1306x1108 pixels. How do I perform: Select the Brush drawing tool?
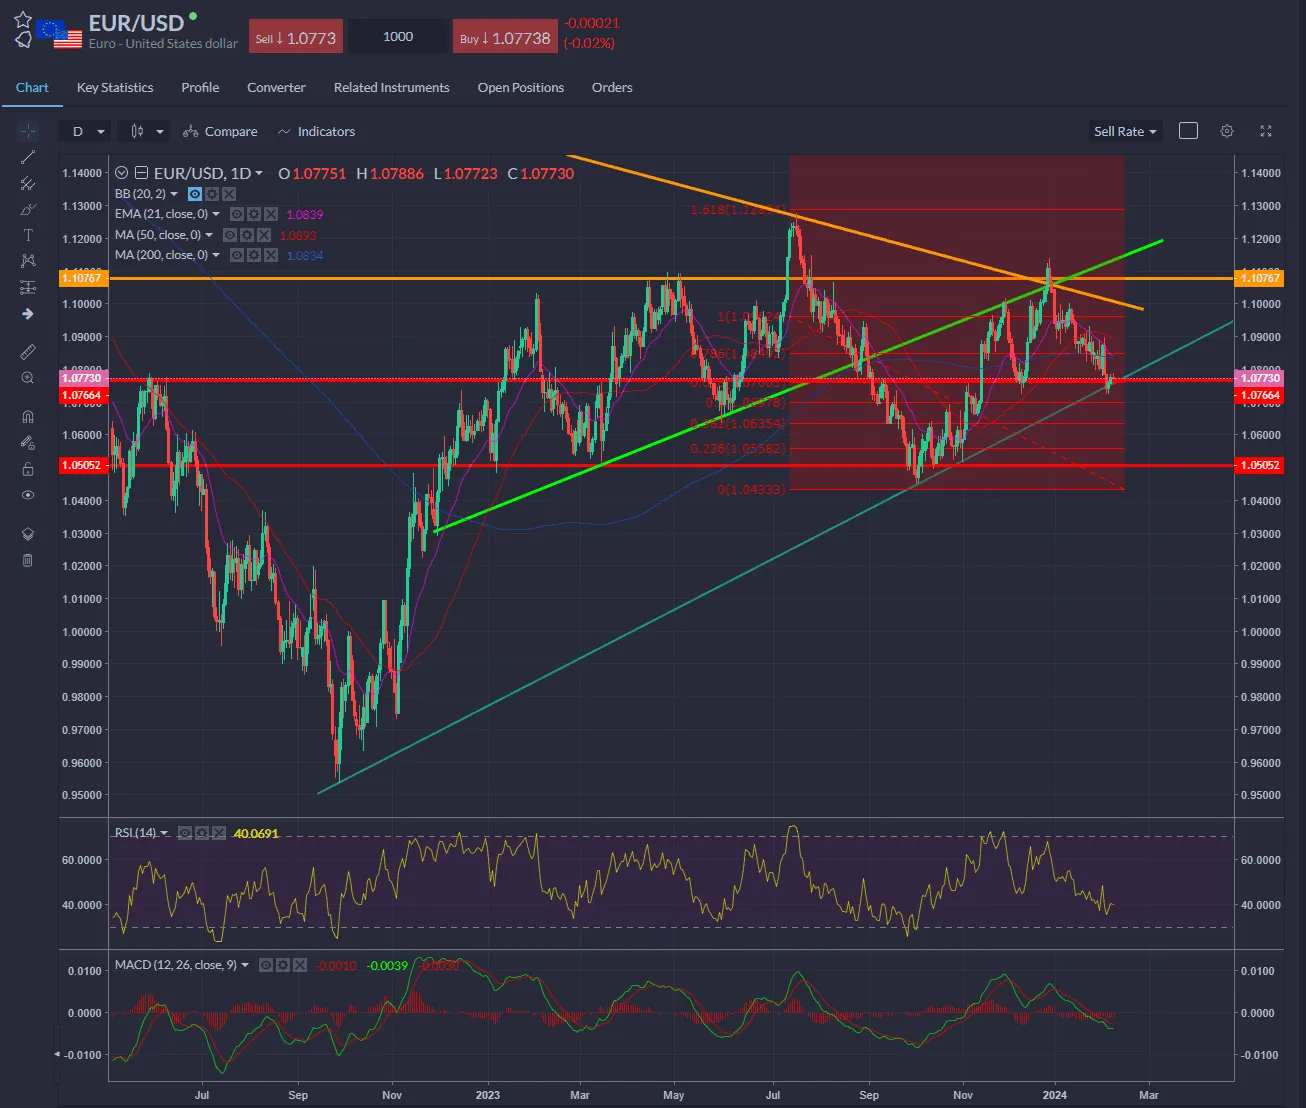pyautogui.click(x=27, y=209)
